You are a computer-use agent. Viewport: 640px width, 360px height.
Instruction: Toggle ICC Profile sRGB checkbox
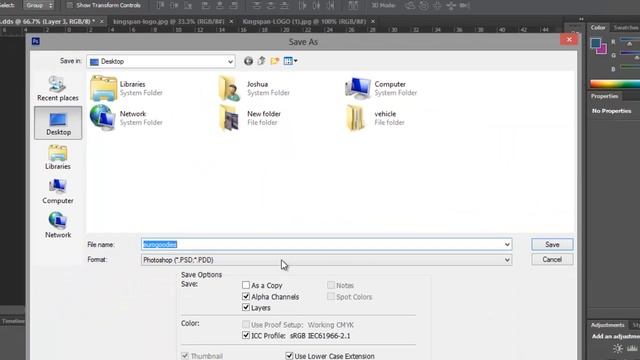tap(246, 336)
